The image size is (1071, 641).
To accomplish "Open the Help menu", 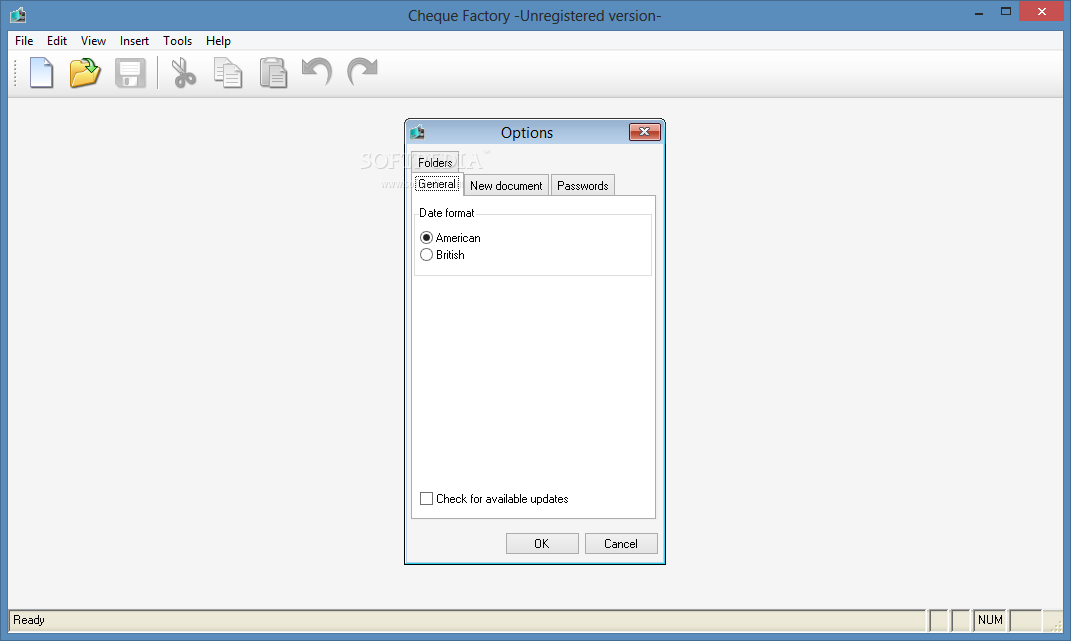I will click(x=218, y=41).
